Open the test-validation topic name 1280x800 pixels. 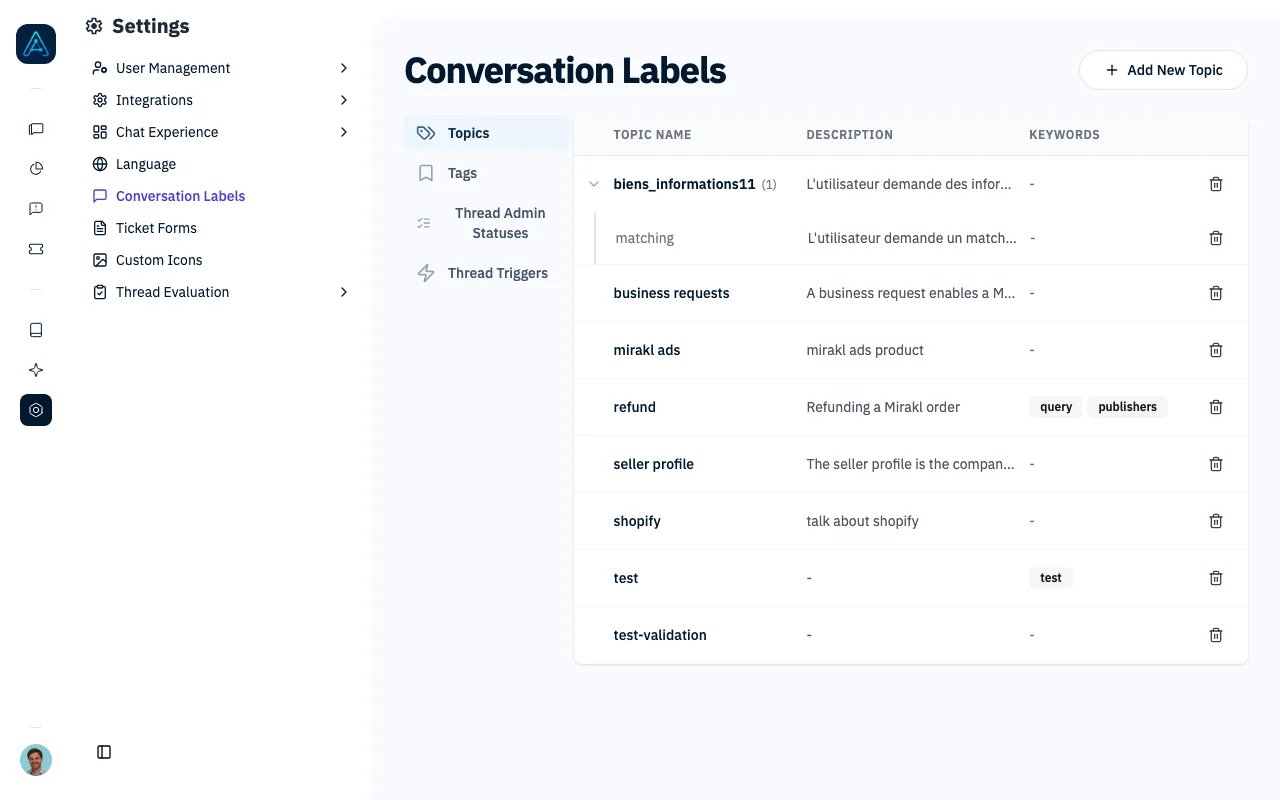tap(659, 635)
